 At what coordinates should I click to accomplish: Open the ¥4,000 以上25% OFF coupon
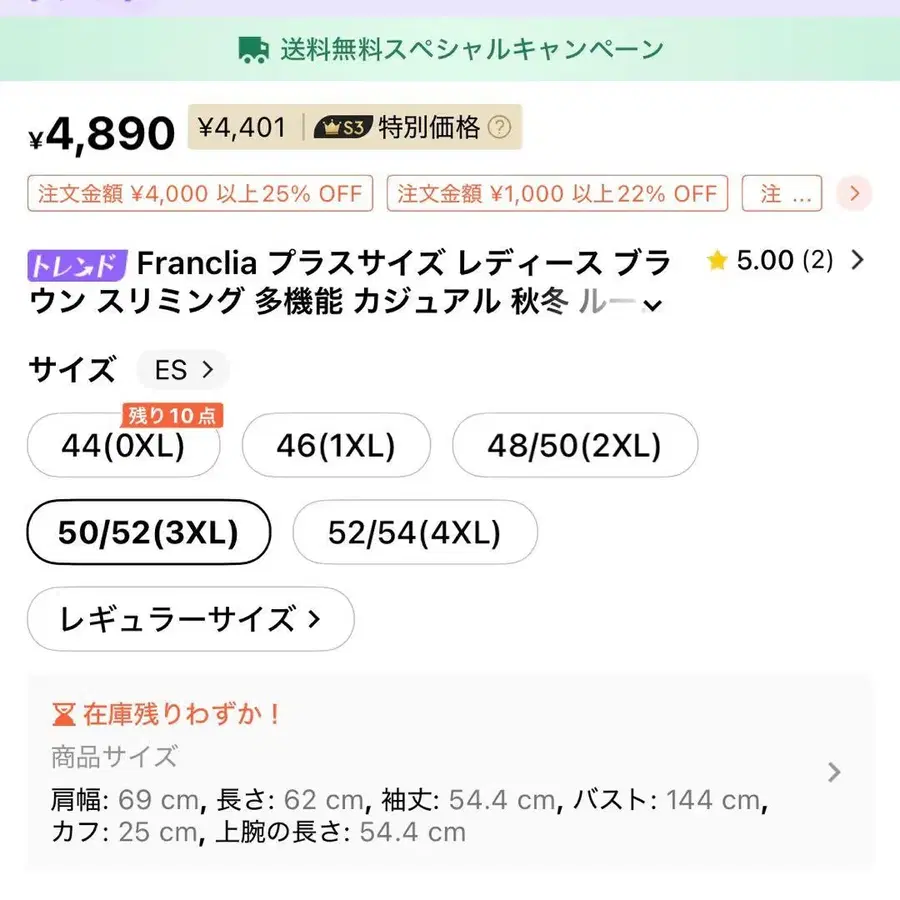click(199, 194)
